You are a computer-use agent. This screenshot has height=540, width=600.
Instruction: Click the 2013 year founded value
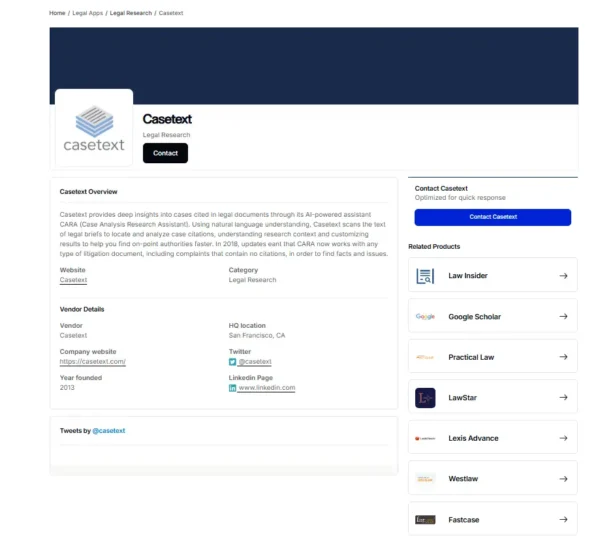click(x=67, y=388)
